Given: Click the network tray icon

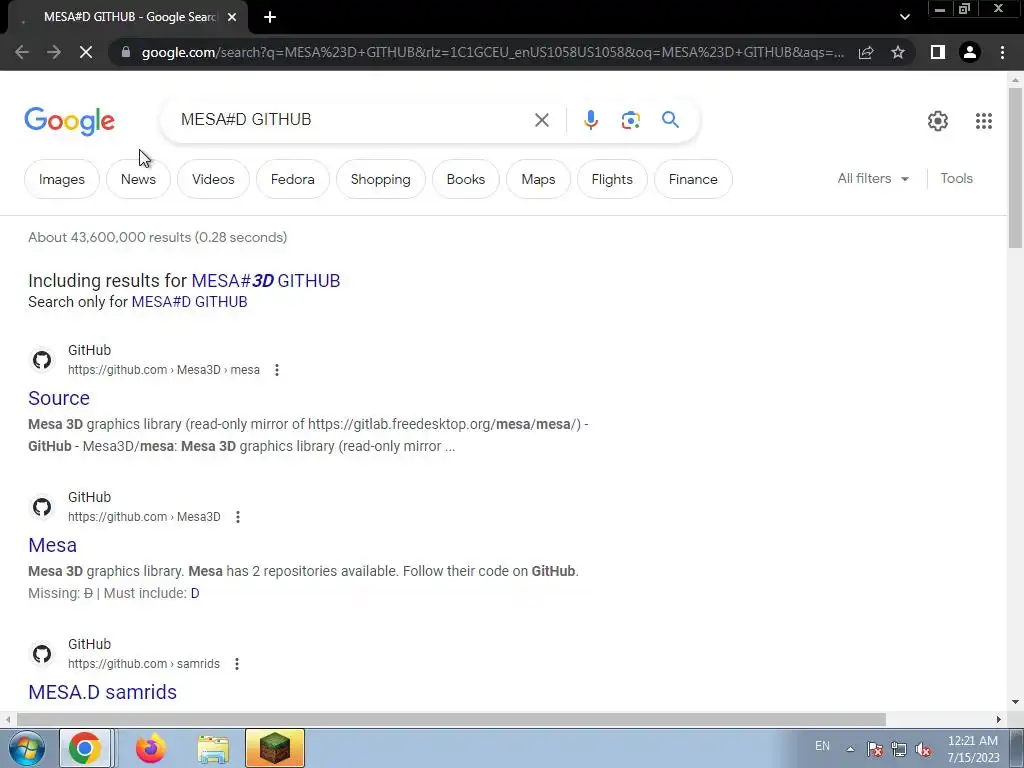Looking at the screenshot, I should [x=899, y=750].
